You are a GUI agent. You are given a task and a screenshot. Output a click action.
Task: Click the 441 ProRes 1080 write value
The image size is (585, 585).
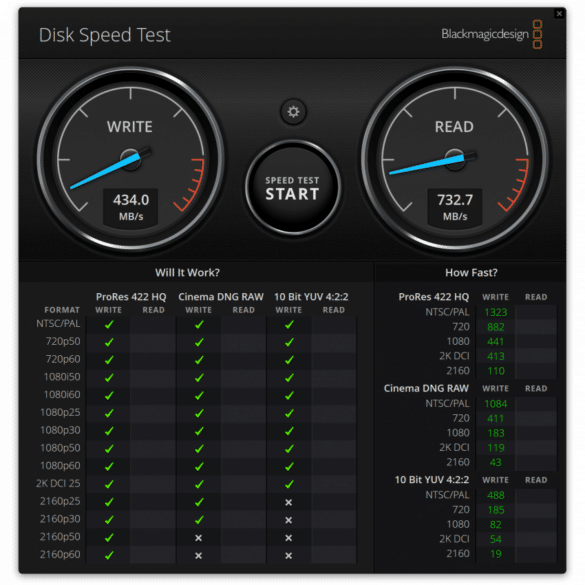tap(495, 342)
